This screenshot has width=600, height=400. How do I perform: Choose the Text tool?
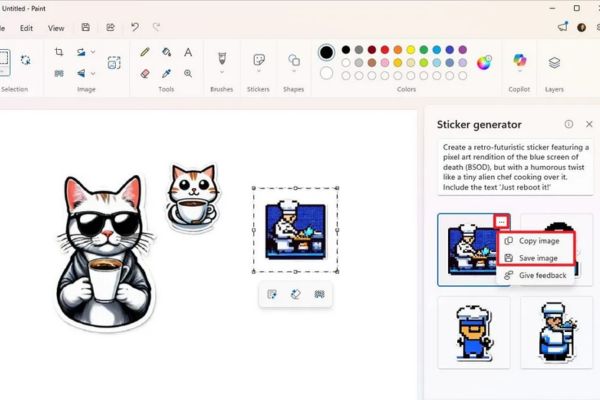[187, 52]
